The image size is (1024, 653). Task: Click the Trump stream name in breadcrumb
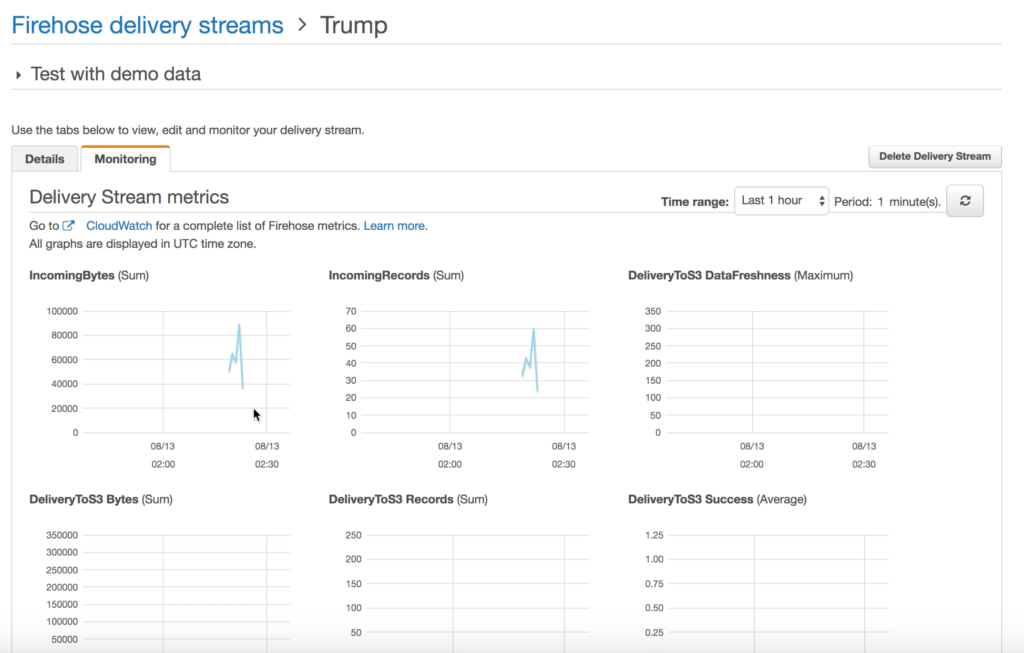[x=353, y=26]
